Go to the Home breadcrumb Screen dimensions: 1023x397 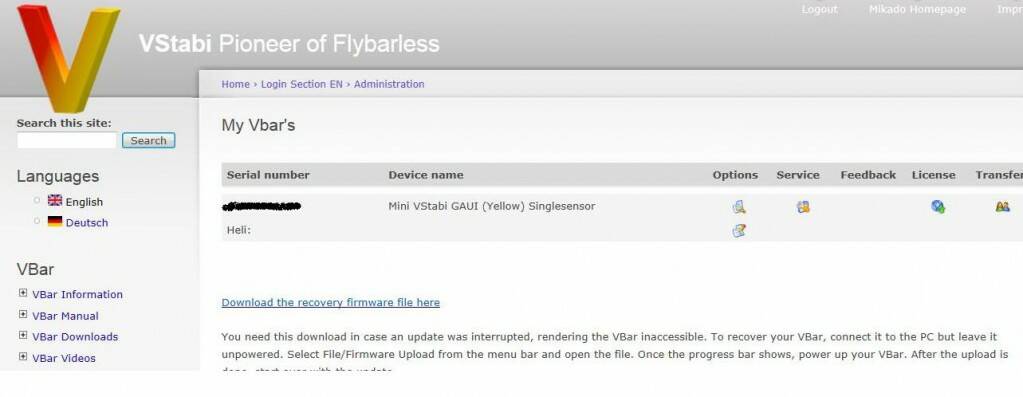(x=236, y=84)
